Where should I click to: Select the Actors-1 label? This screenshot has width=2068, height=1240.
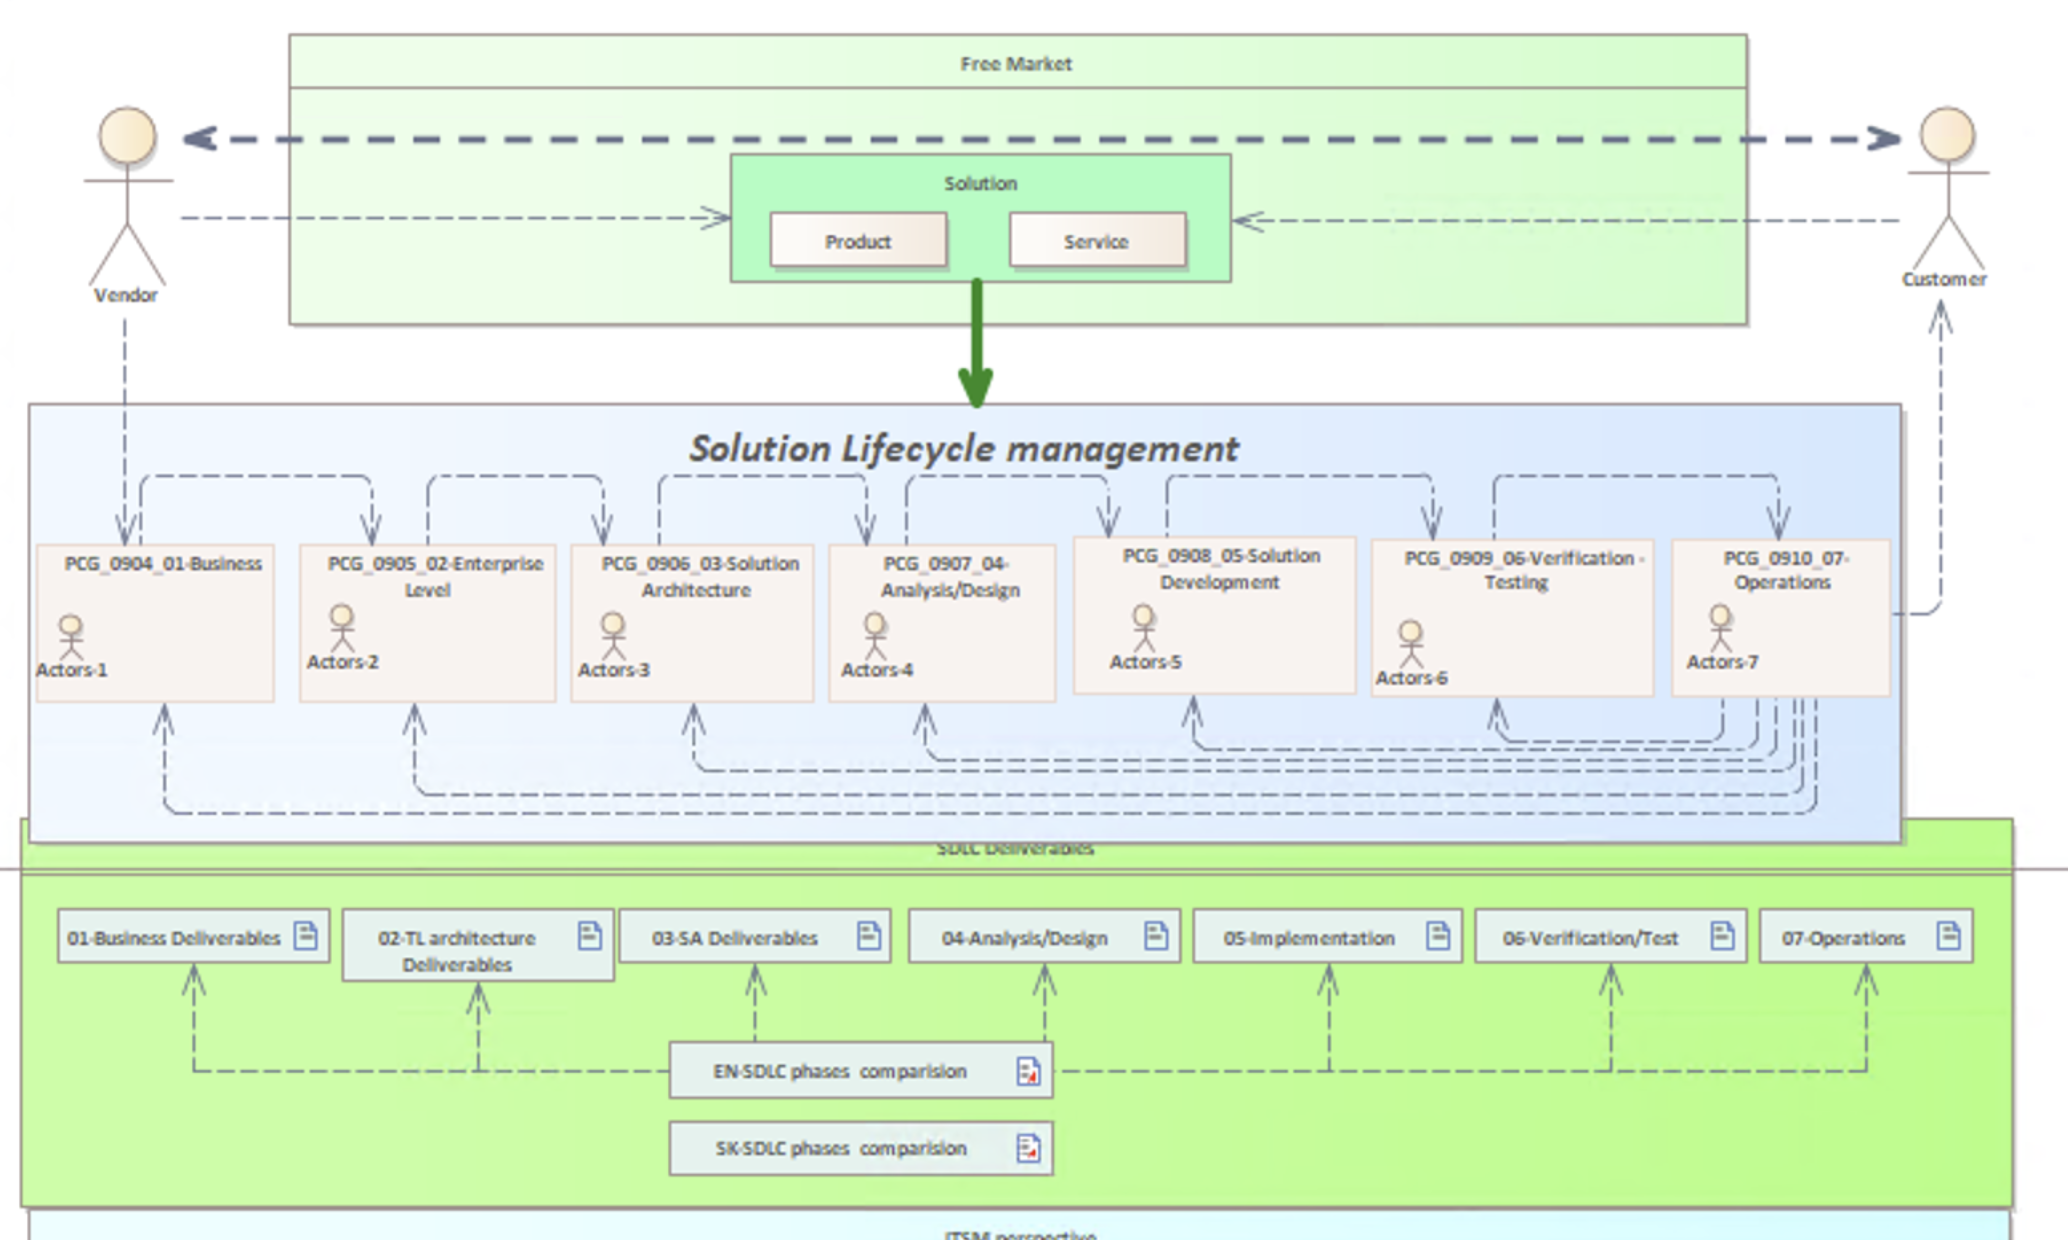(x=72, y=670)
